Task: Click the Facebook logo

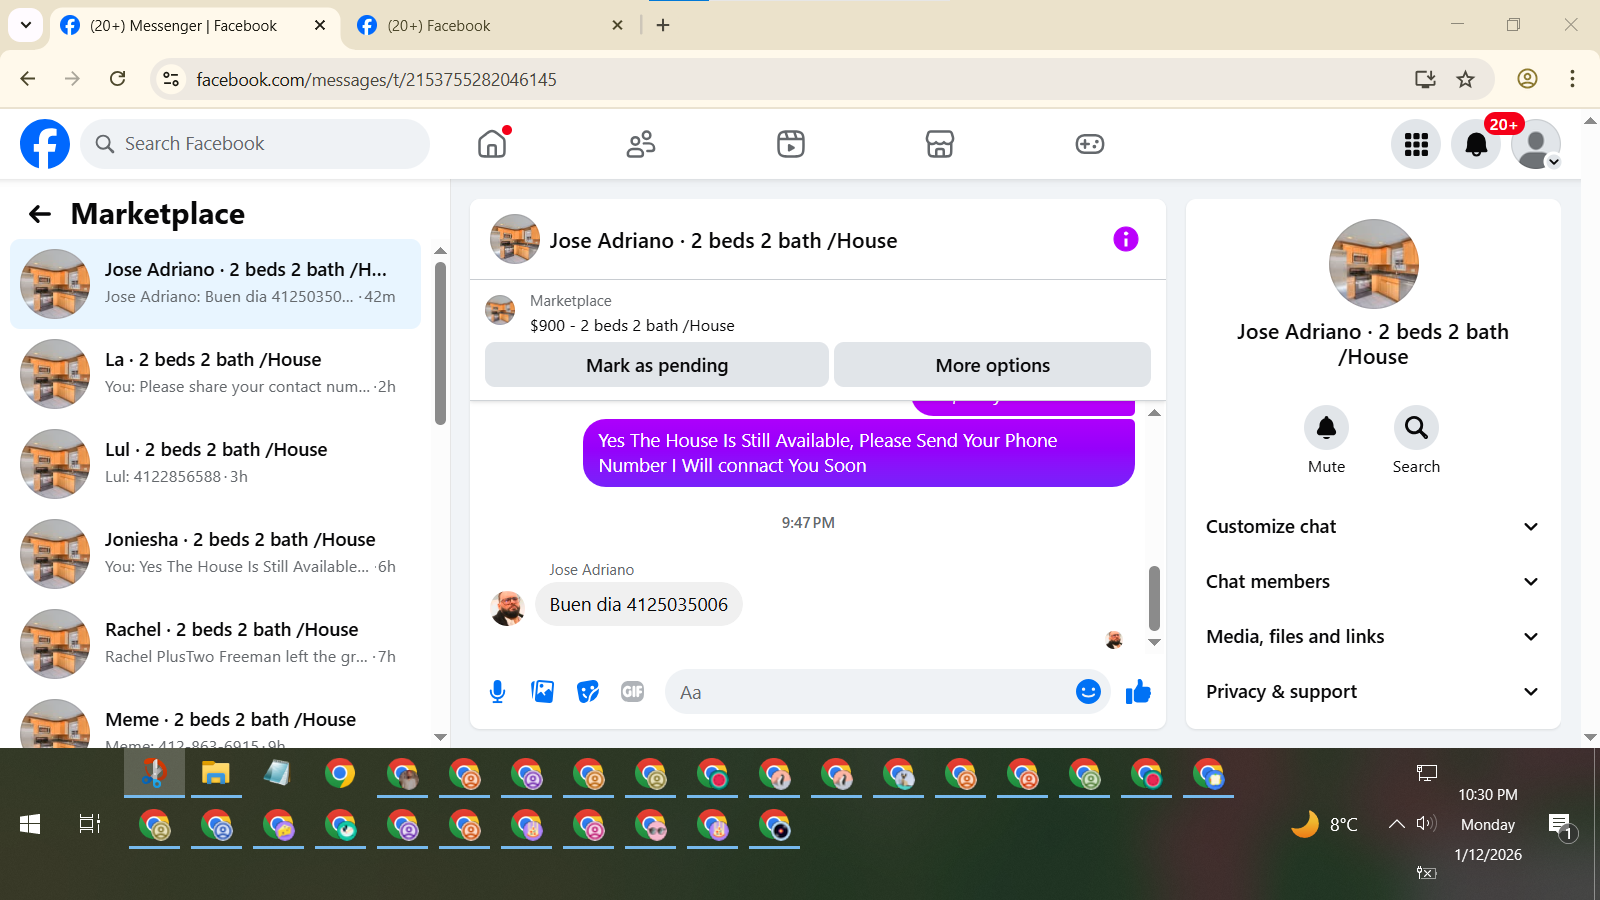Action: (x=45, y=144)
